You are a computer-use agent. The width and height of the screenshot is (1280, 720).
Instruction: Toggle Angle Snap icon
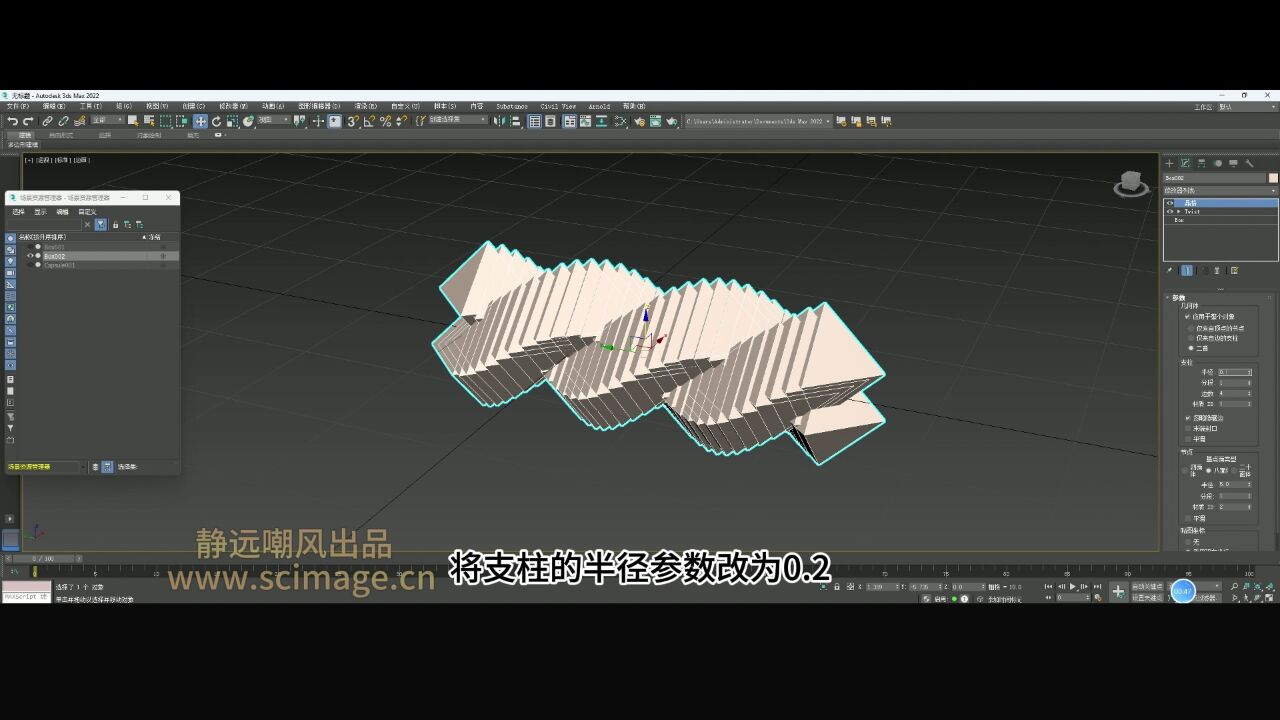(369, 121)
